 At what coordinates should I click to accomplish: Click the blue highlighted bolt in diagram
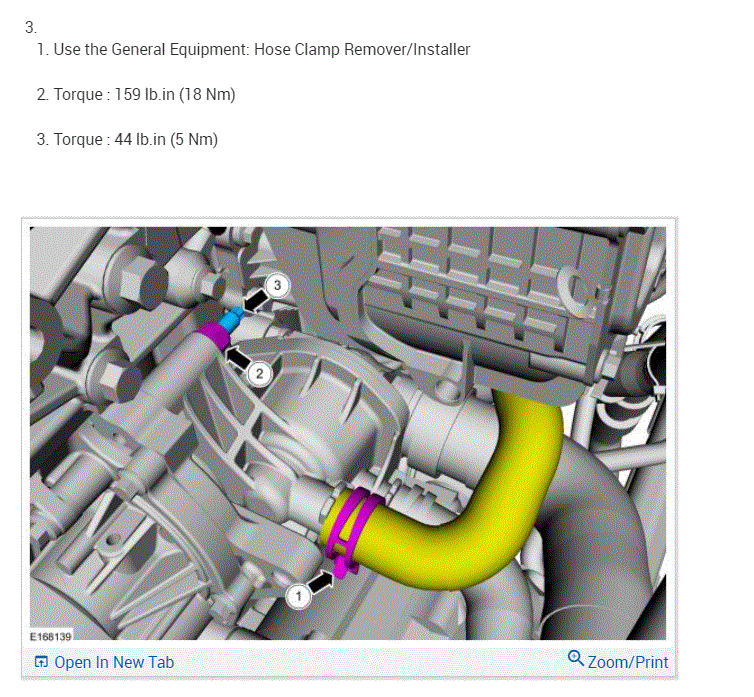pos(231,319)
